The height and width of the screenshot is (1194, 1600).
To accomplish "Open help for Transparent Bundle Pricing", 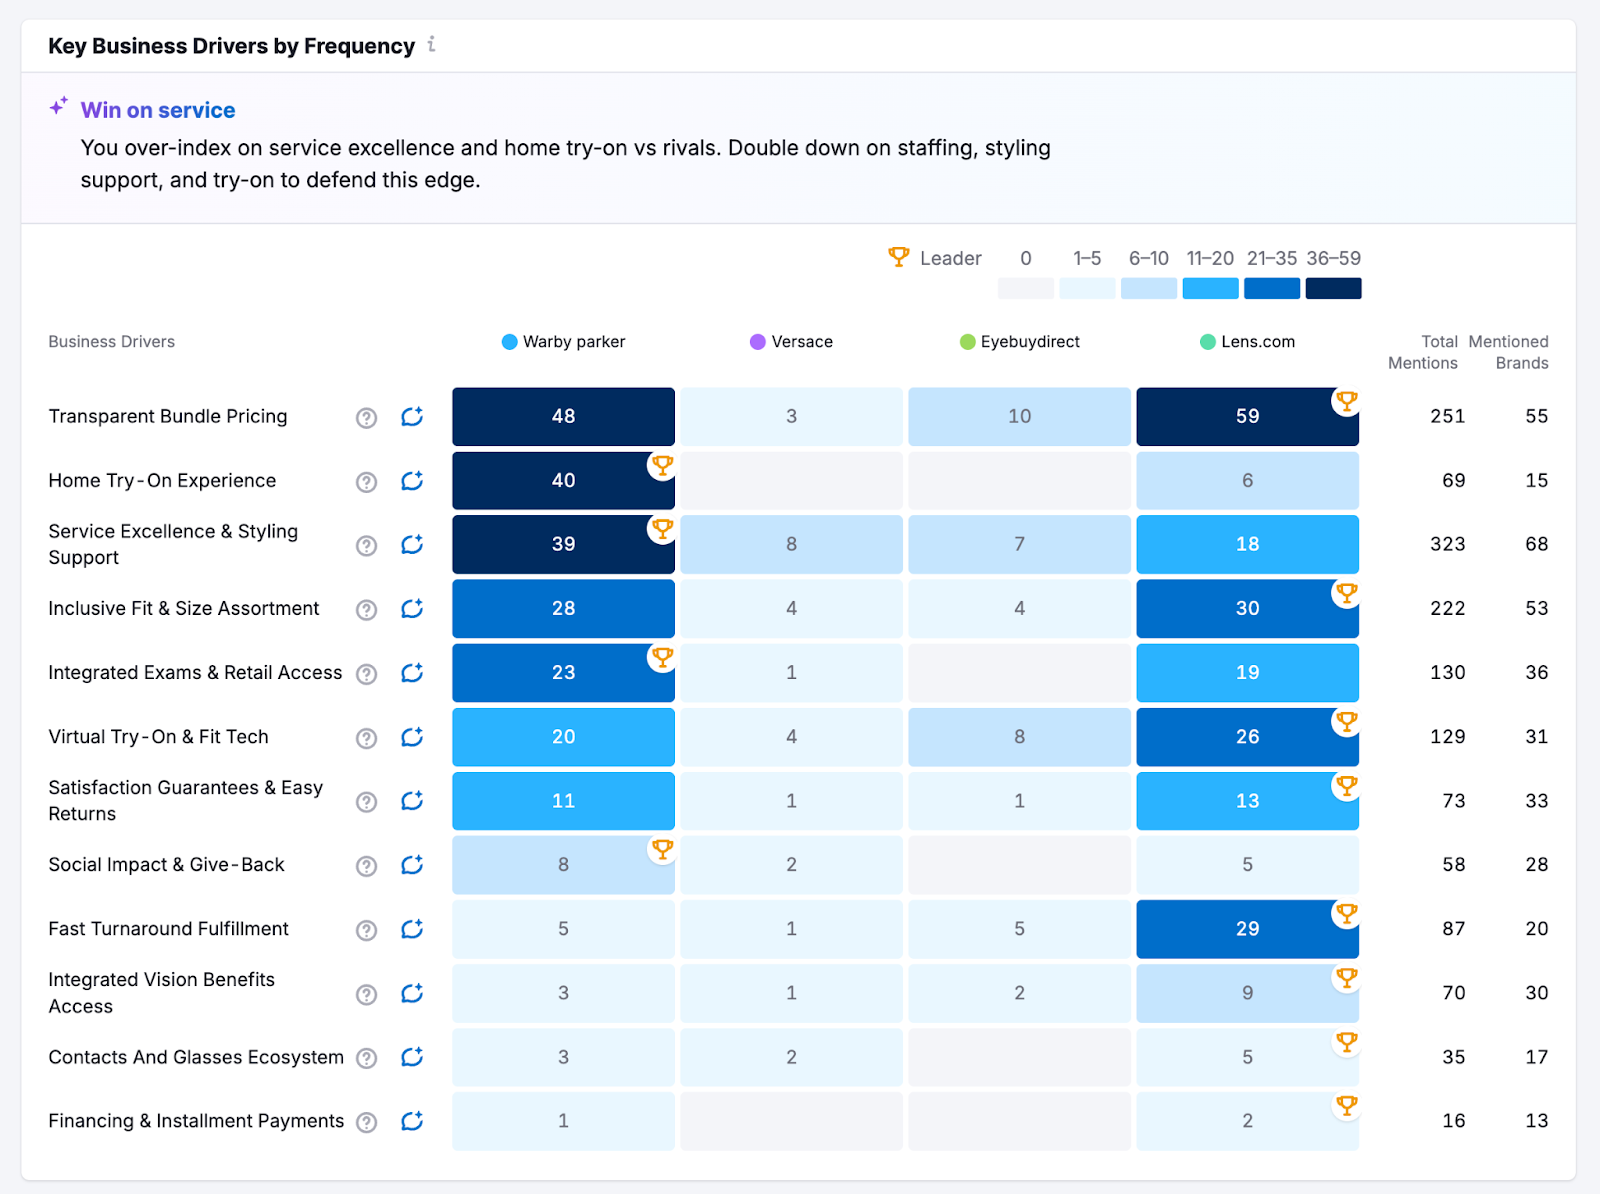I will coord(367,418).
